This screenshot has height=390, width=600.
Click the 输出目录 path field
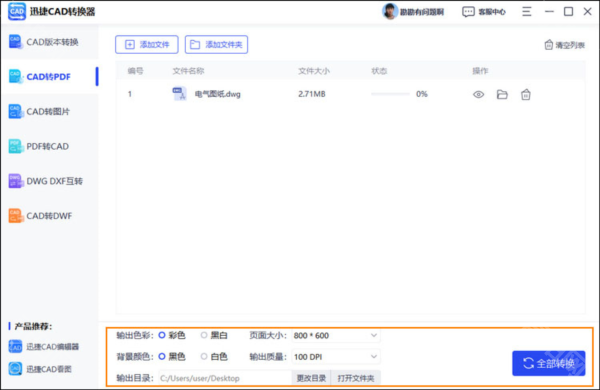point(225,378)
